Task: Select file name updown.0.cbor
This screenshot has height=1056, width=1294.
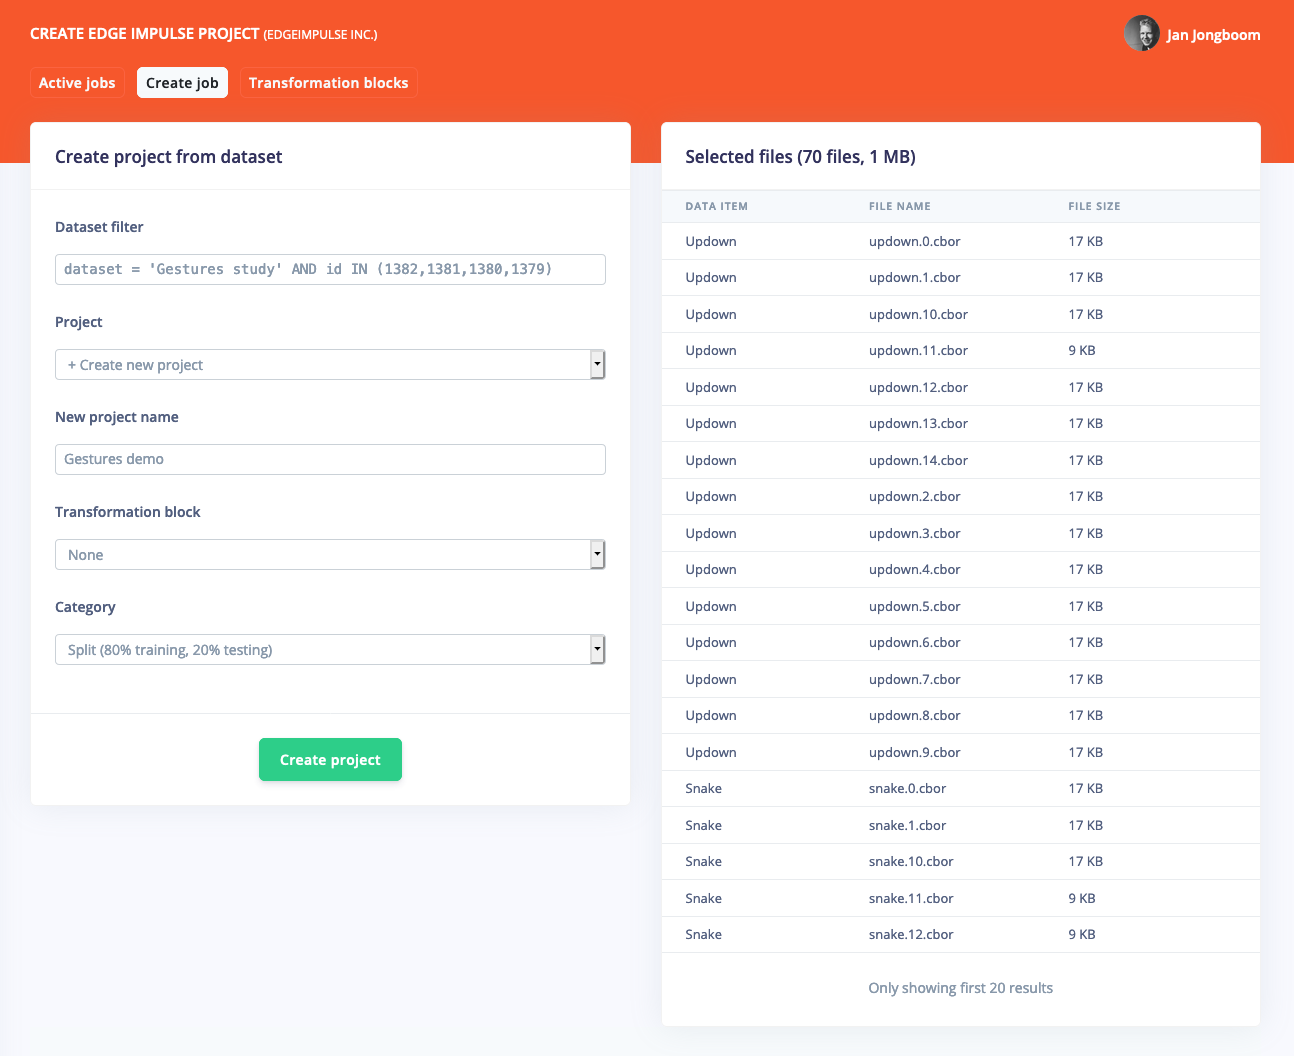Action: click(x=914, y=241)
